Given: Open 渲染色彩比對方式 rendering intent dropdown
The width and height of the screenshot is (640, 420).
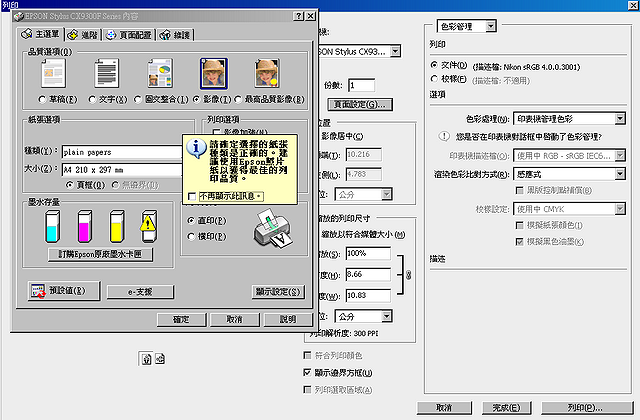Looking at the screenshot, I should click(x=569, y=174).
